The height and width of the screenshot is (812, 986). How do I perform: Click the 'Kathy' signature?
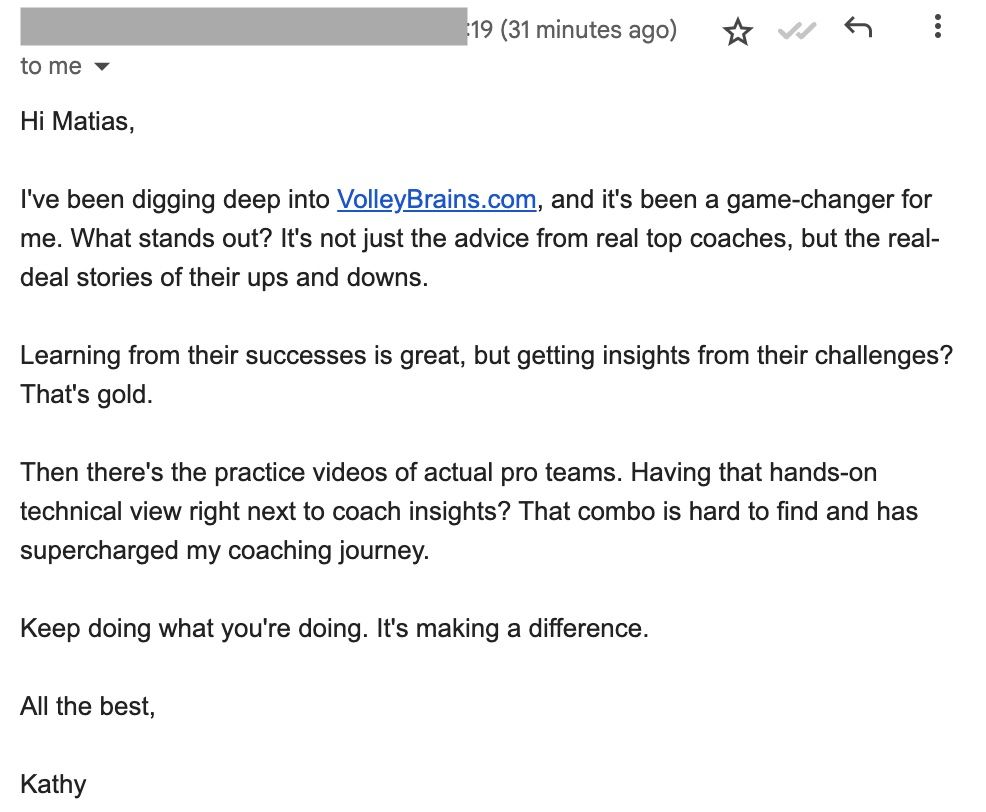pos(53,784)
